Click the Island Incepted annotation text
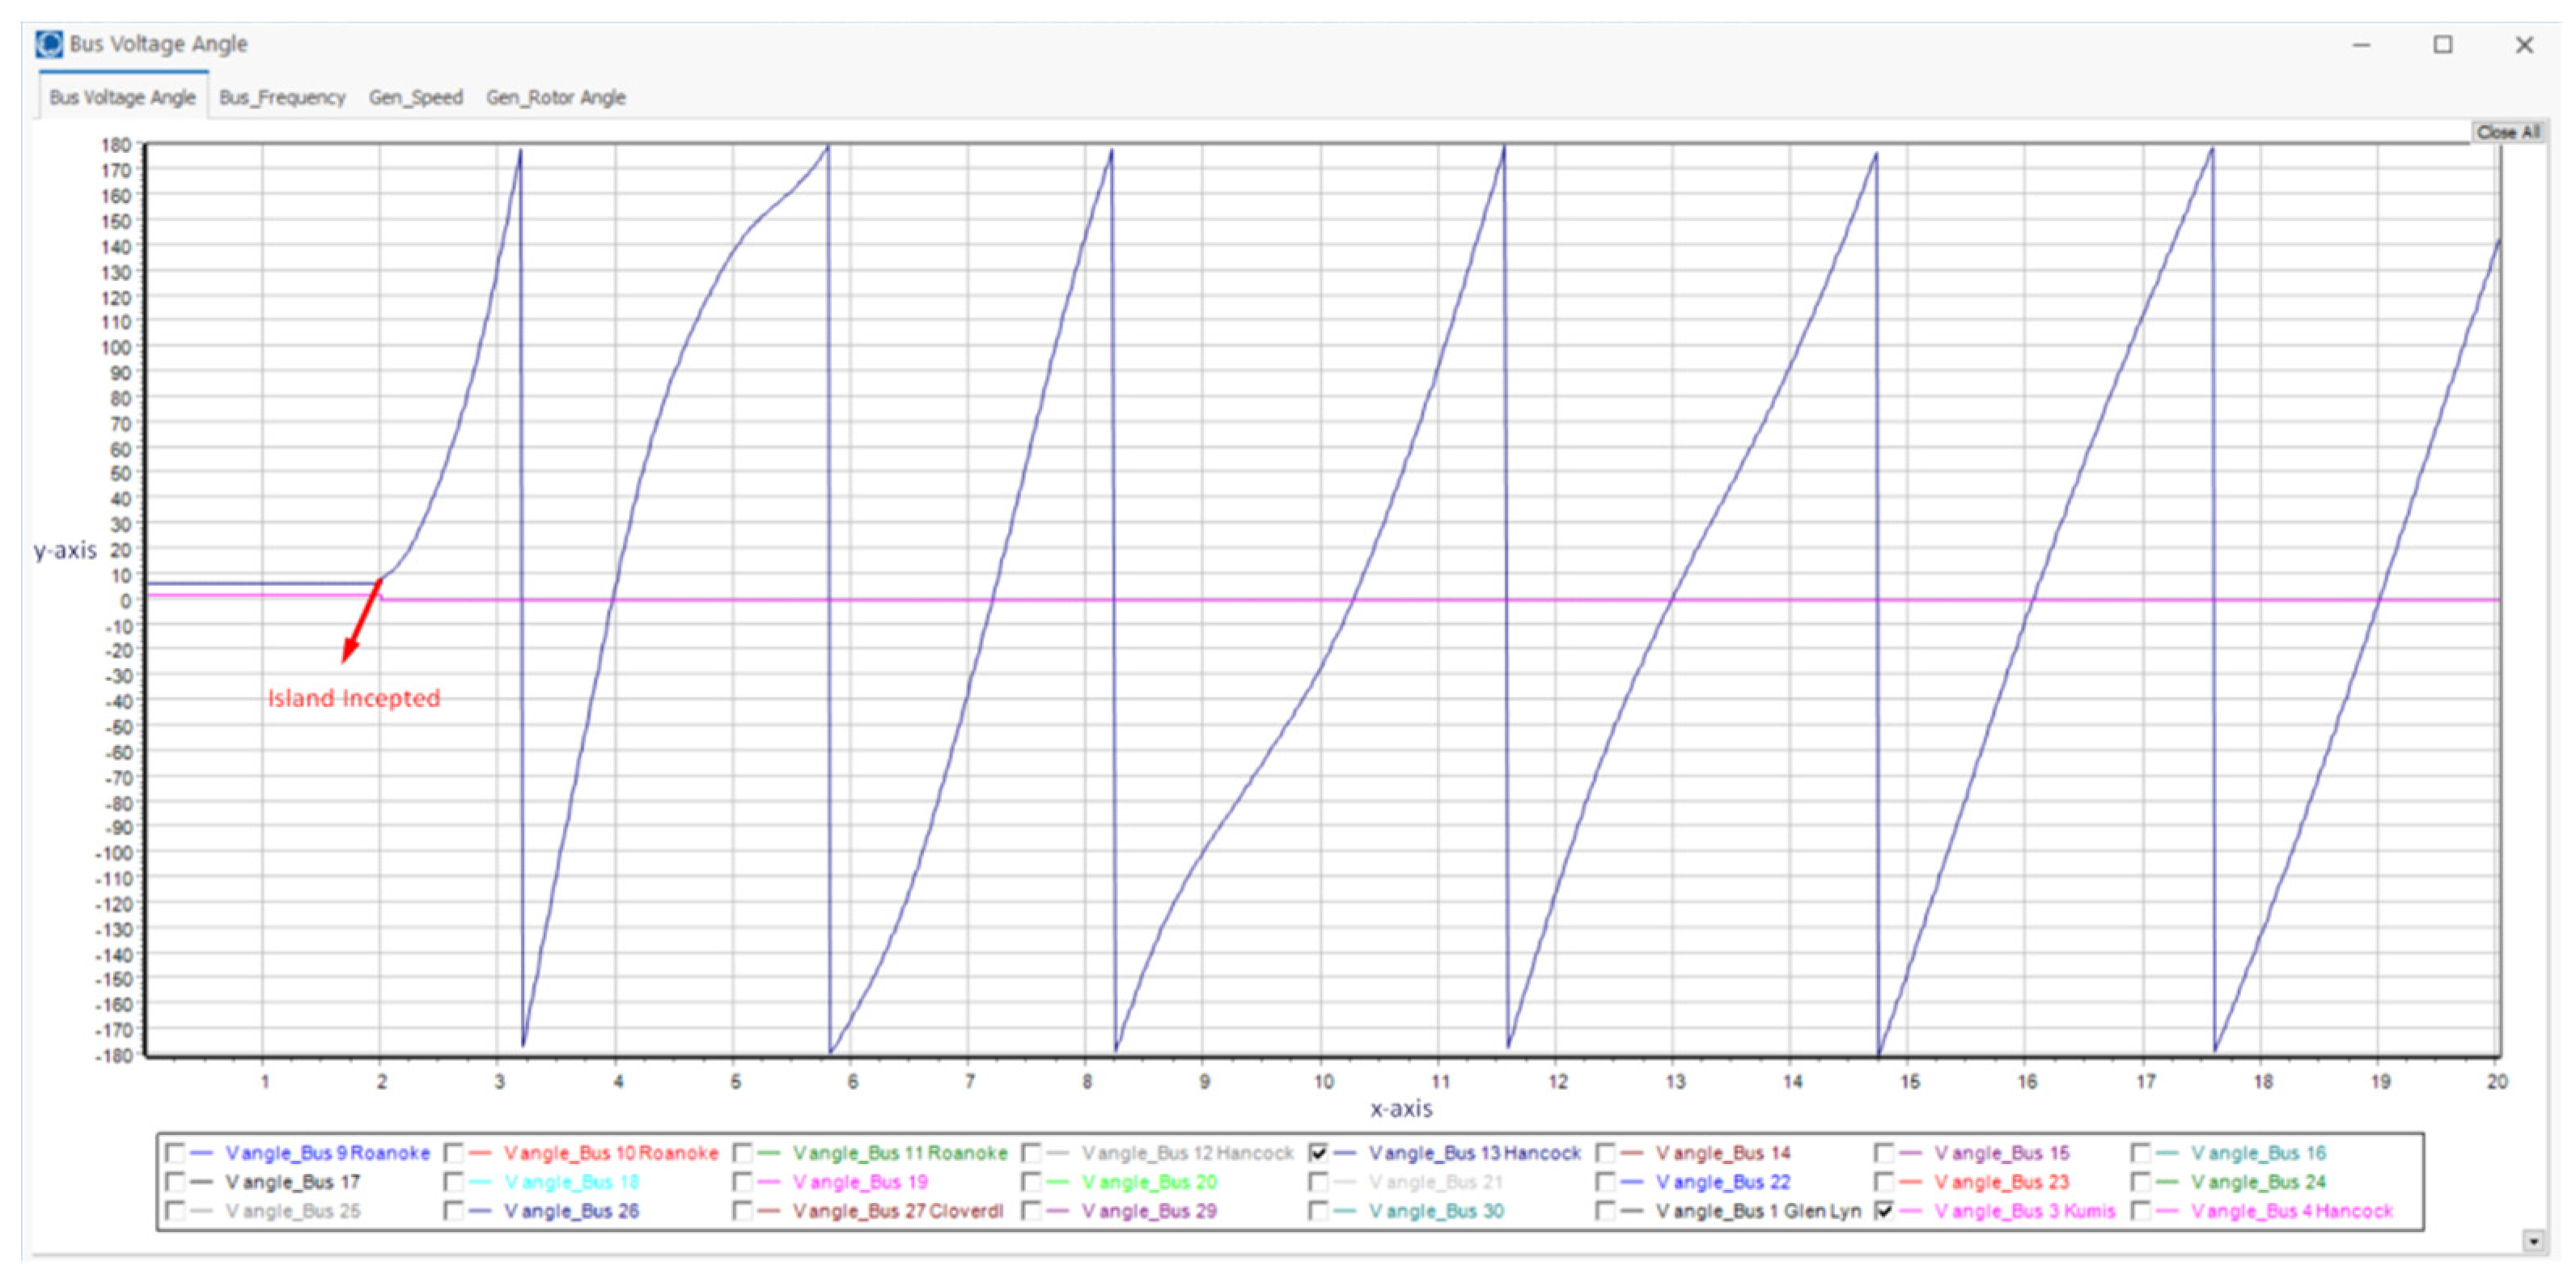This screenshot has height=1283, width=2576. (x=353, y=698)
